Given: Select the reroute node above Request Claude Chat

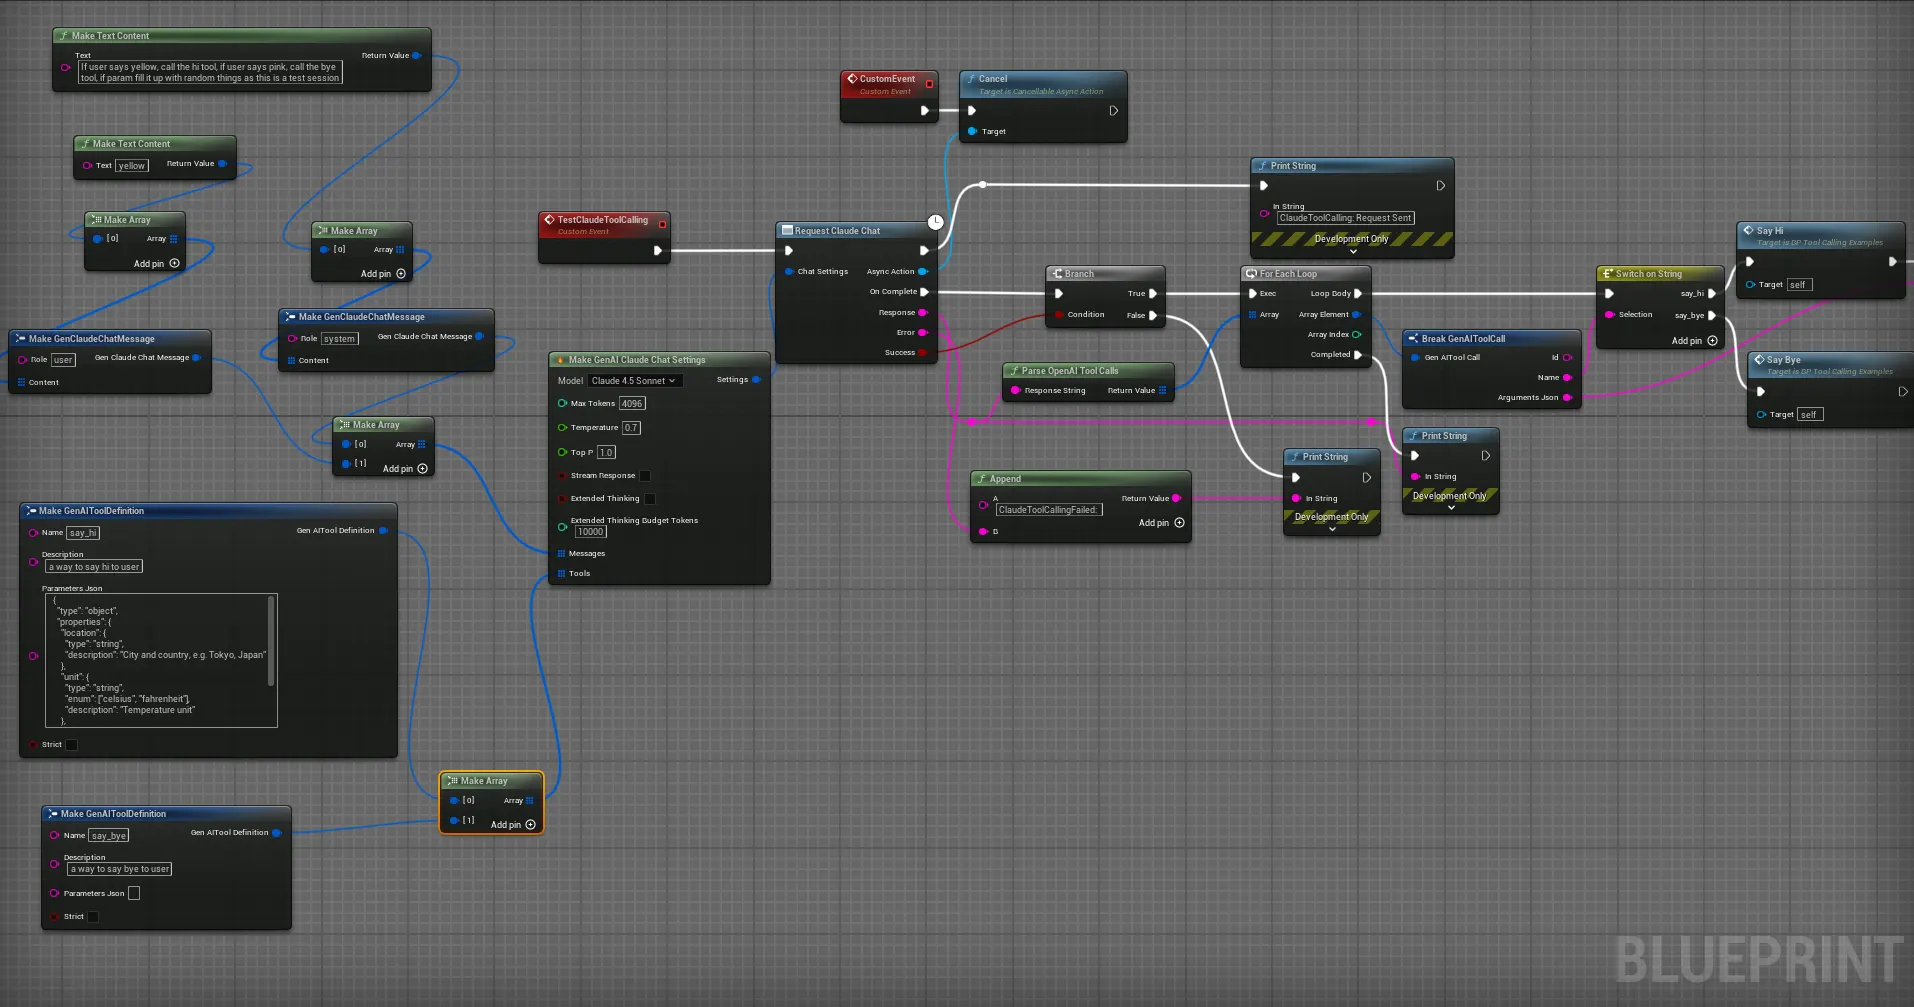Looking at the screenshot, I should point(982,184).
